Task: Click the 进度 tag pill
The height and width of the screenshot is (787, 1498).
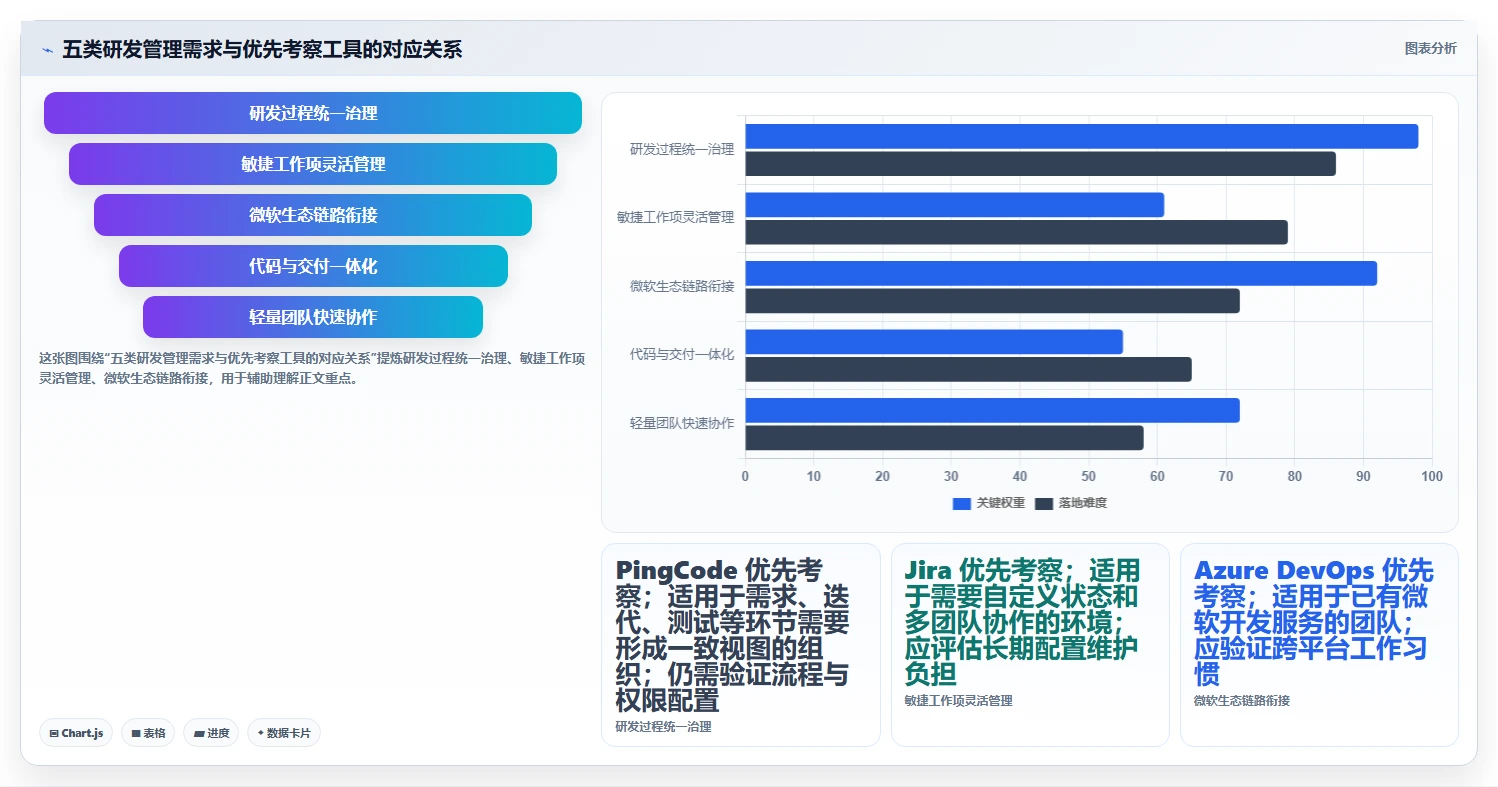Action: point(211,733)
